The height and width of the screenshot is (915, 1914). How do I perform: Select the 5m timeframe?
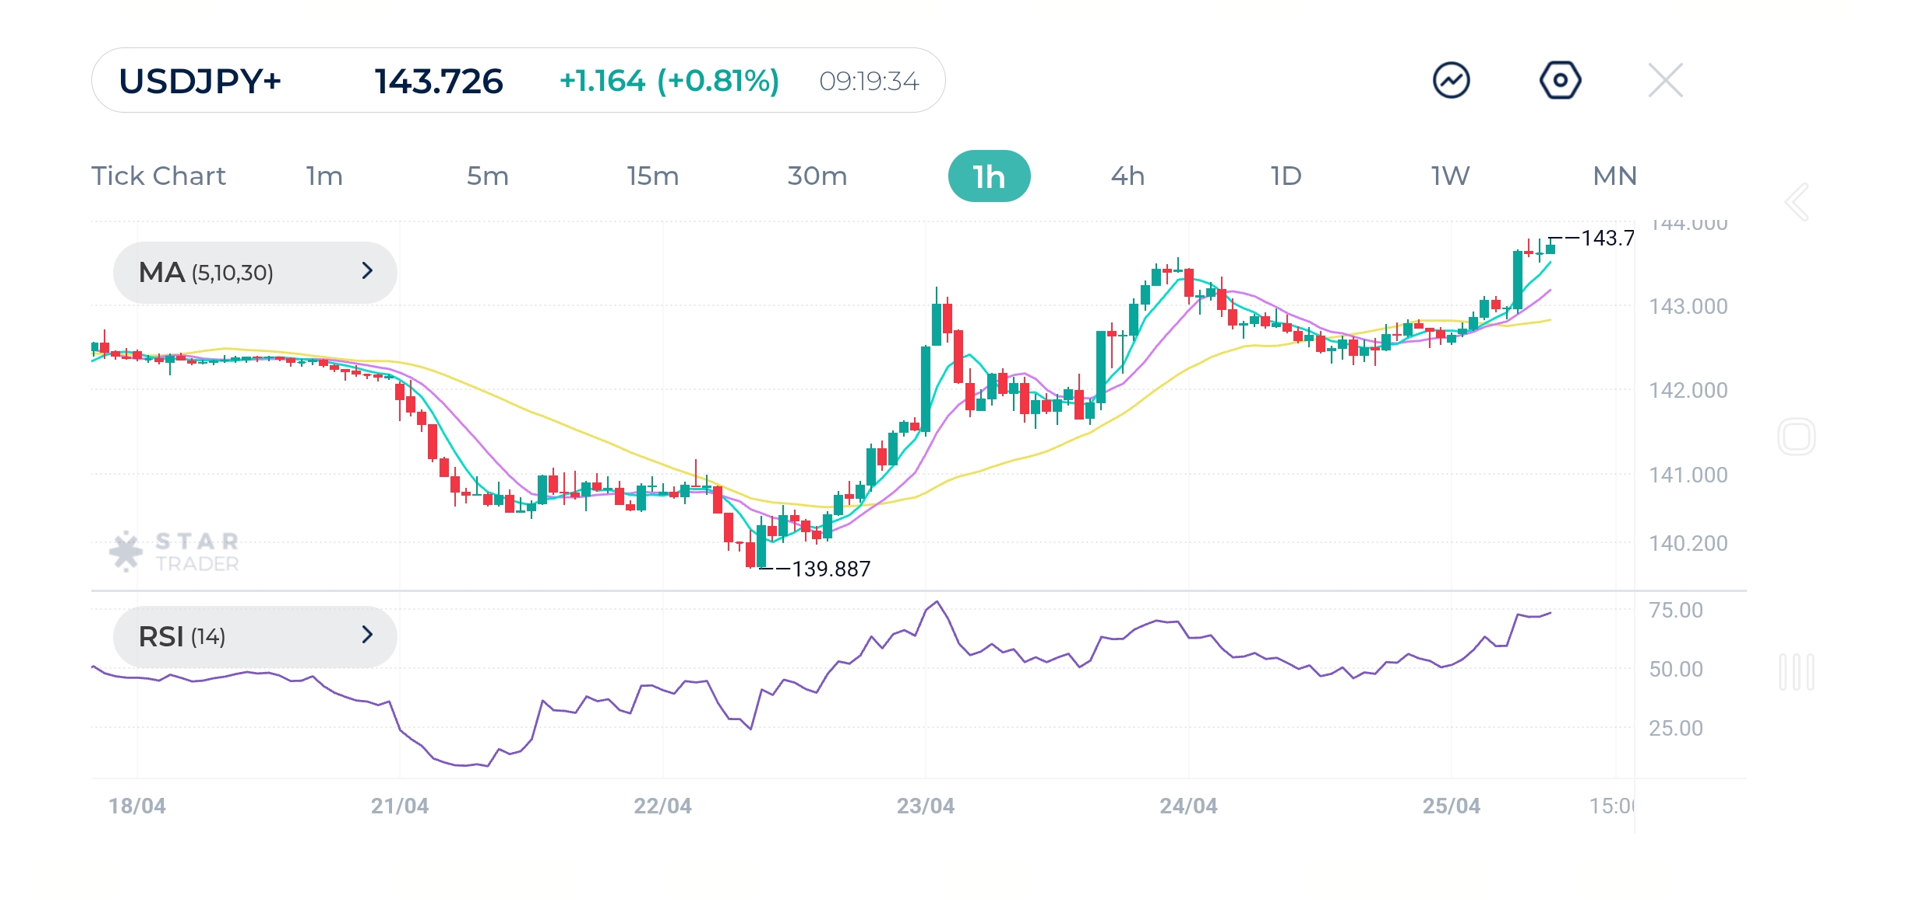pyautogui.click(x=487, y=176)
